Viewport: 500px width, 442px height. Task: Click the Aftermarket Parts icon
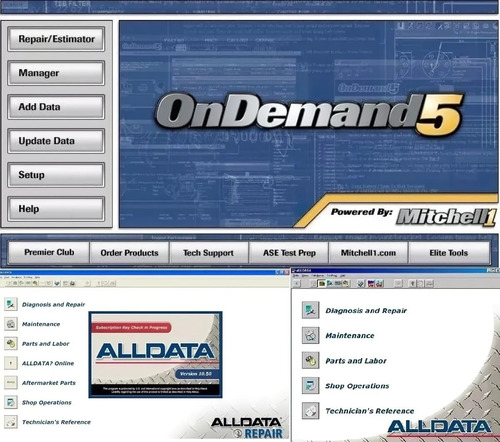[11, 383]
